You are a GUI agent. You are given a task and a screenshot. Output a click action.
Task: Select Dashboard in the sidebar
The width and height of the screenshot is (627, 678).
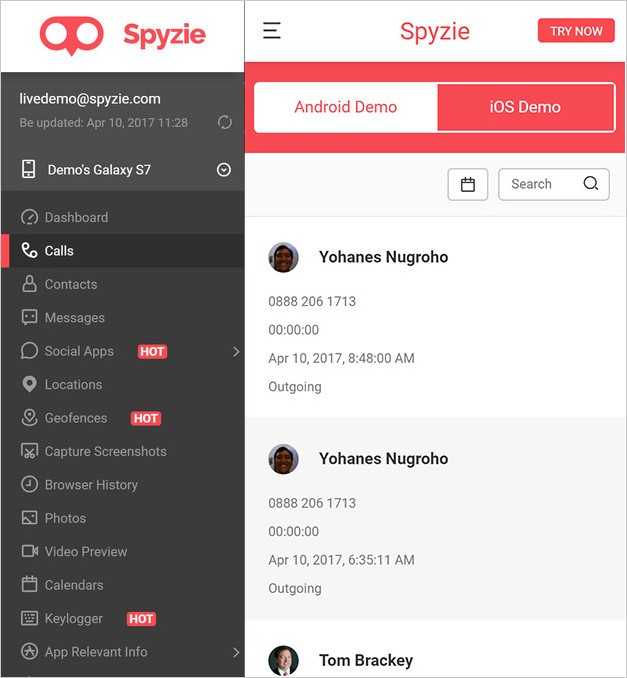tap(76, 218)
